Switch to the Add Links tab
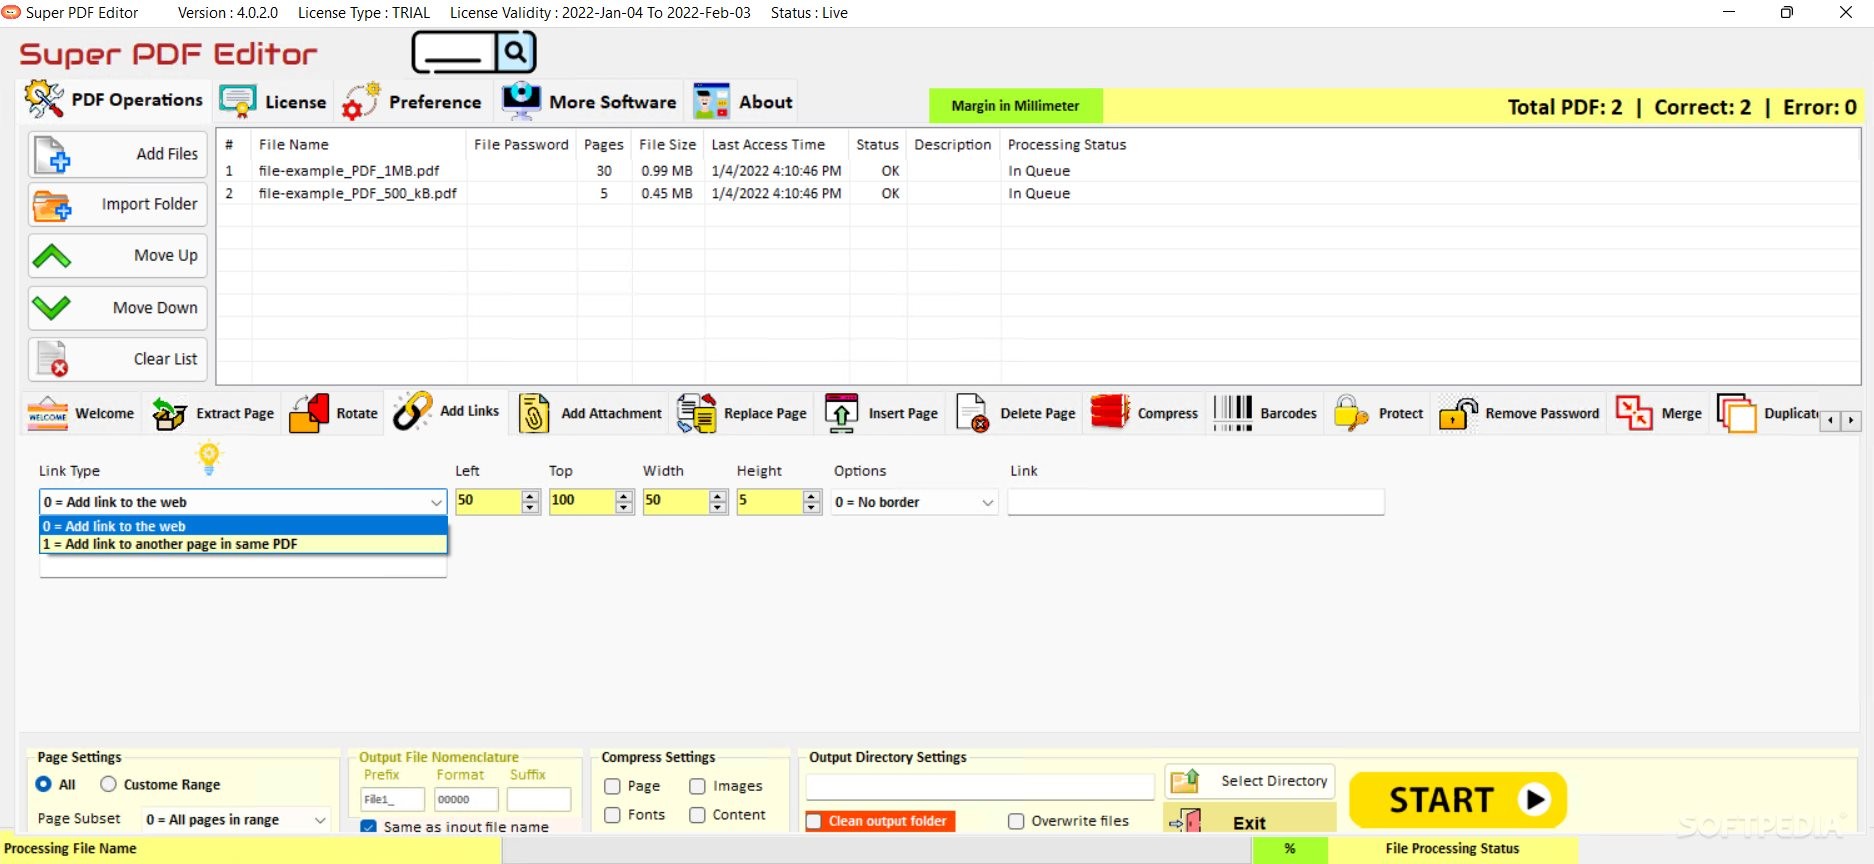The image size is (1874, 864). (446, 411)
